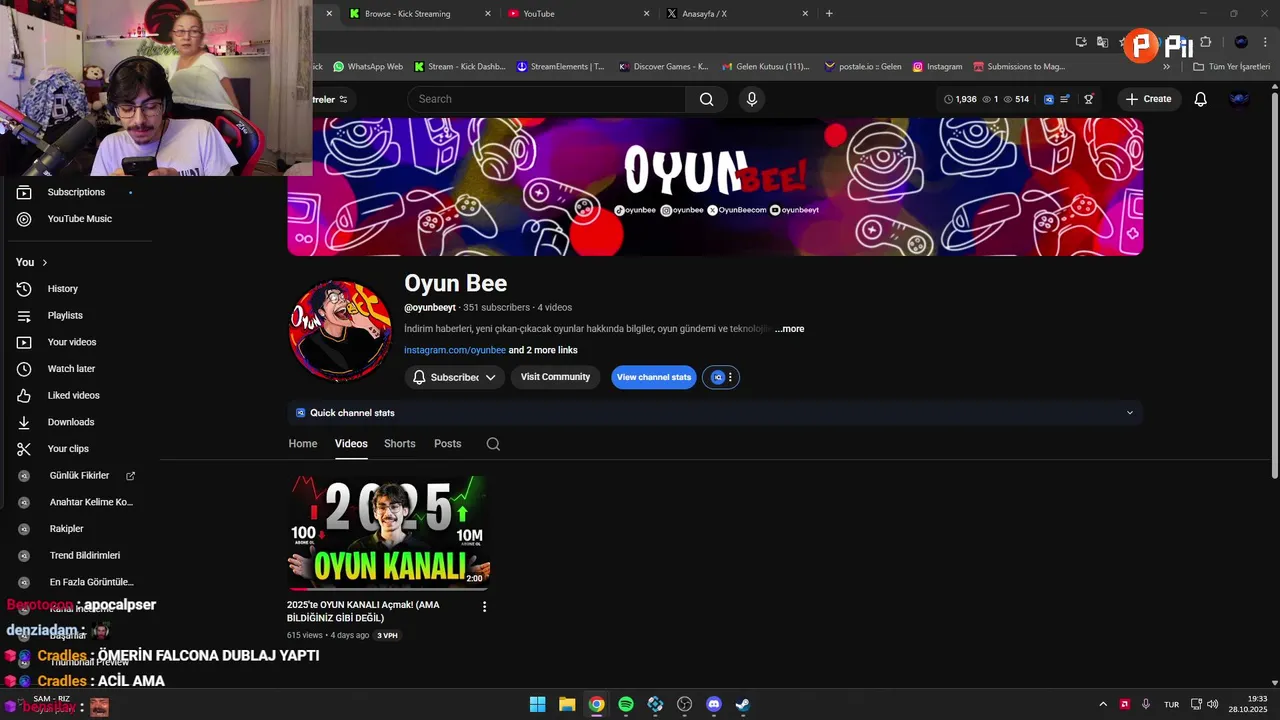Open Rakipler in the sidebar
Viewport: 1280px width, 720px height.
[x=66, y=529]
